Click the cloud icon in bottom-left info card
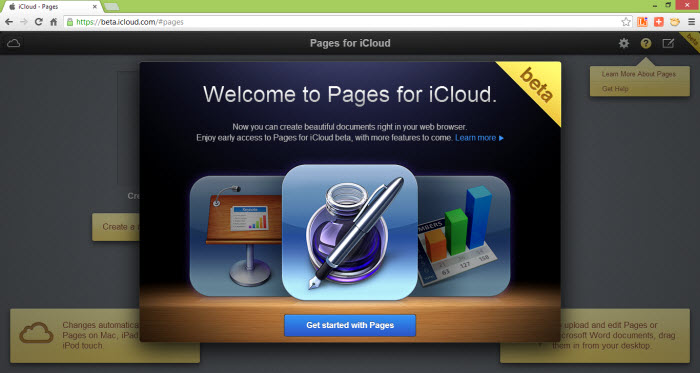700x373 pixels. tap(36, 333)
